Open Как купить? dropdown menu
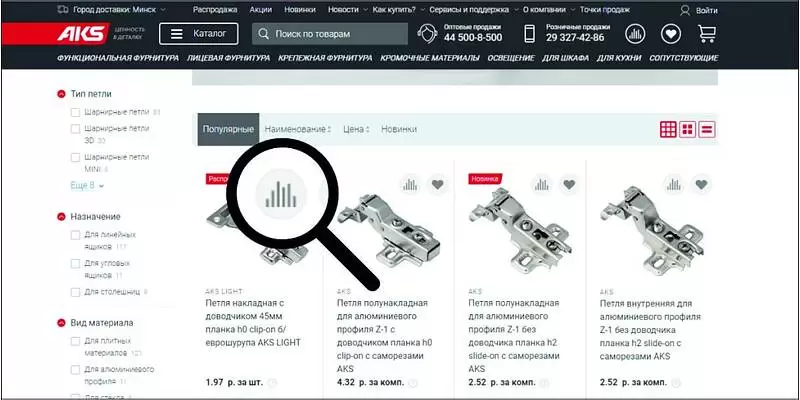800x400 pixels. click(x=398, y=10)
